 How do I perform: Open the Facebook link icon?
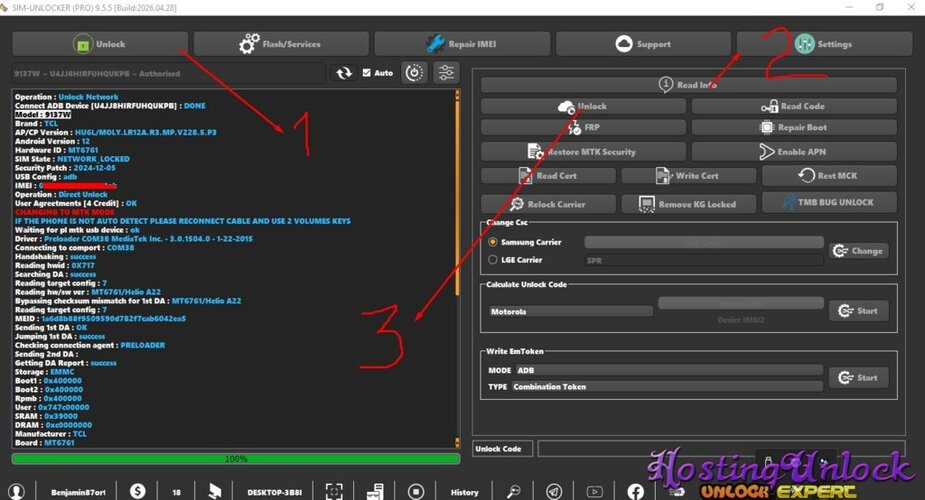tap(635, 491)
